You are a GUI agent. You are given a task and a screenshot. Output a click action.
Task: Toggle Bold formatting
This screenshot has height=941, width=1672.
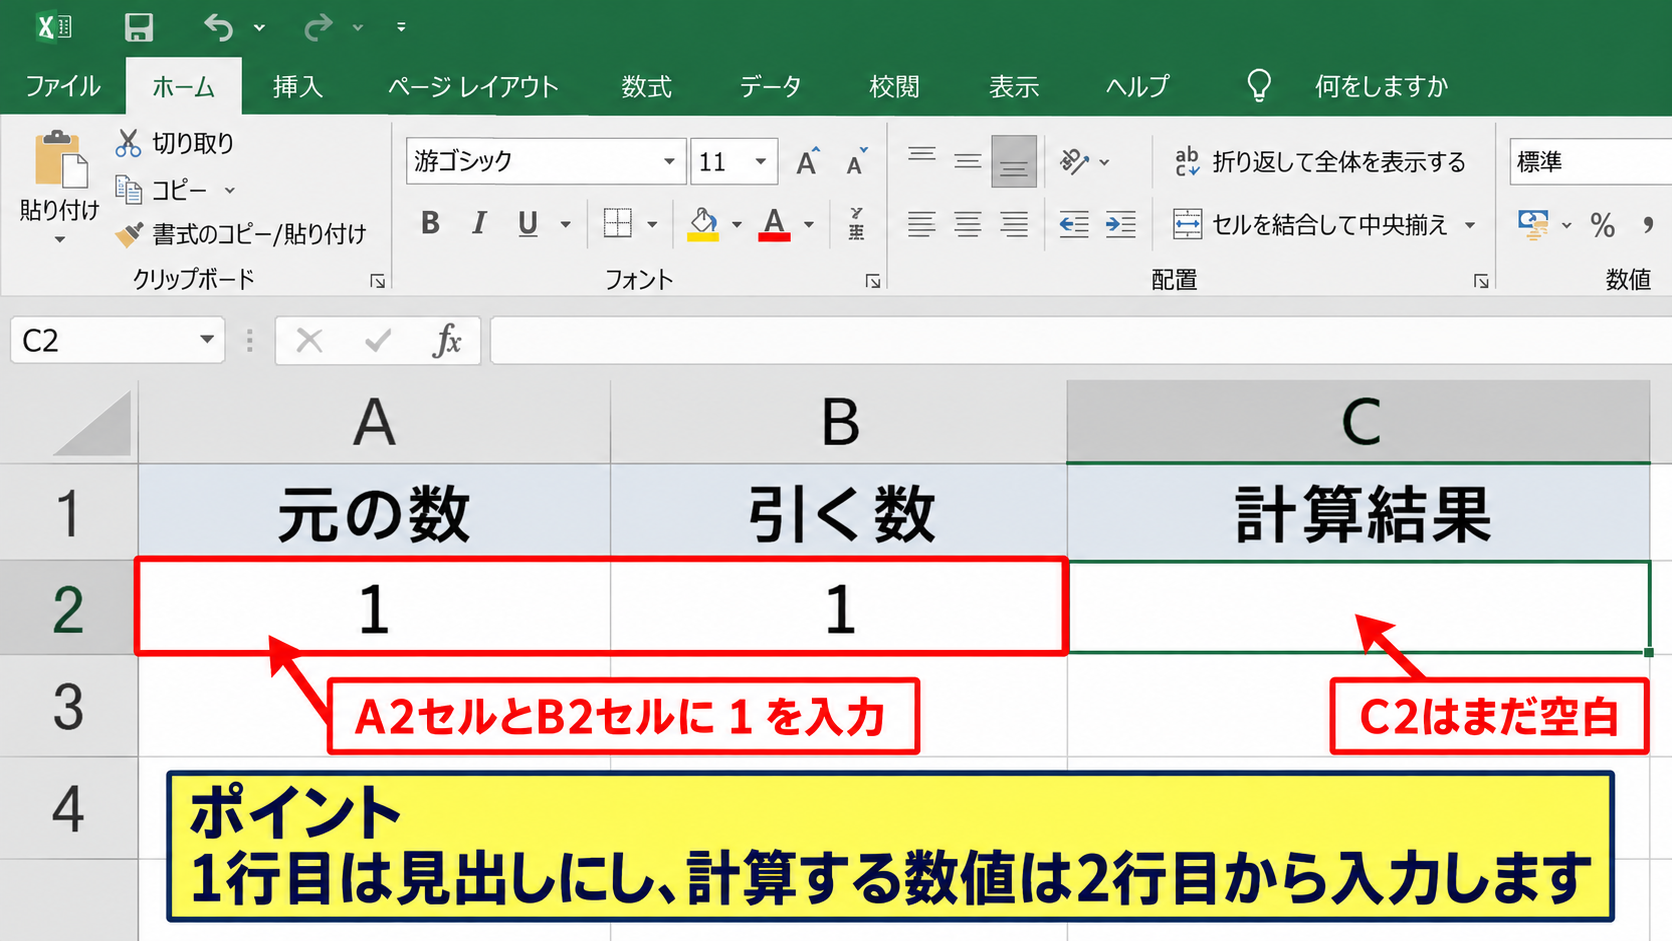point(430,223)
